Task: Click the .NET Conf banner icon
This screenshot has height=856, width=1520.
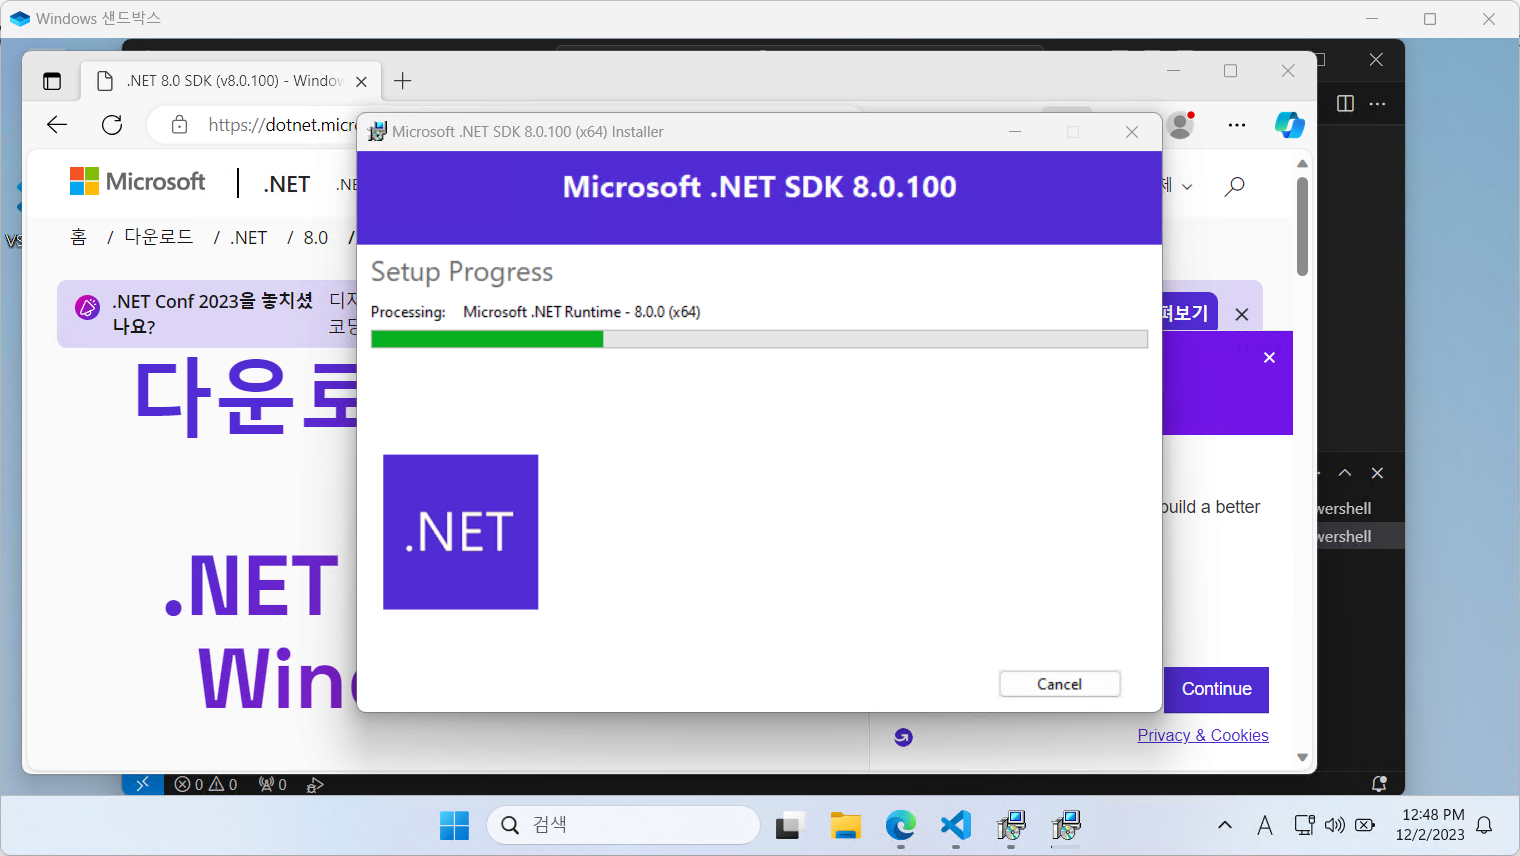Action: pos(88,308)
